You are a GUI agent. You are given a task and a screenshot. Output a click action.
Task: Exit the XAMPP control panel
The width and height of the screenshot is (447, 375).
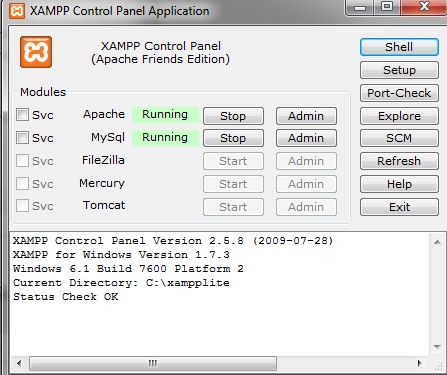pyautogui.click(x=399, y=207)
